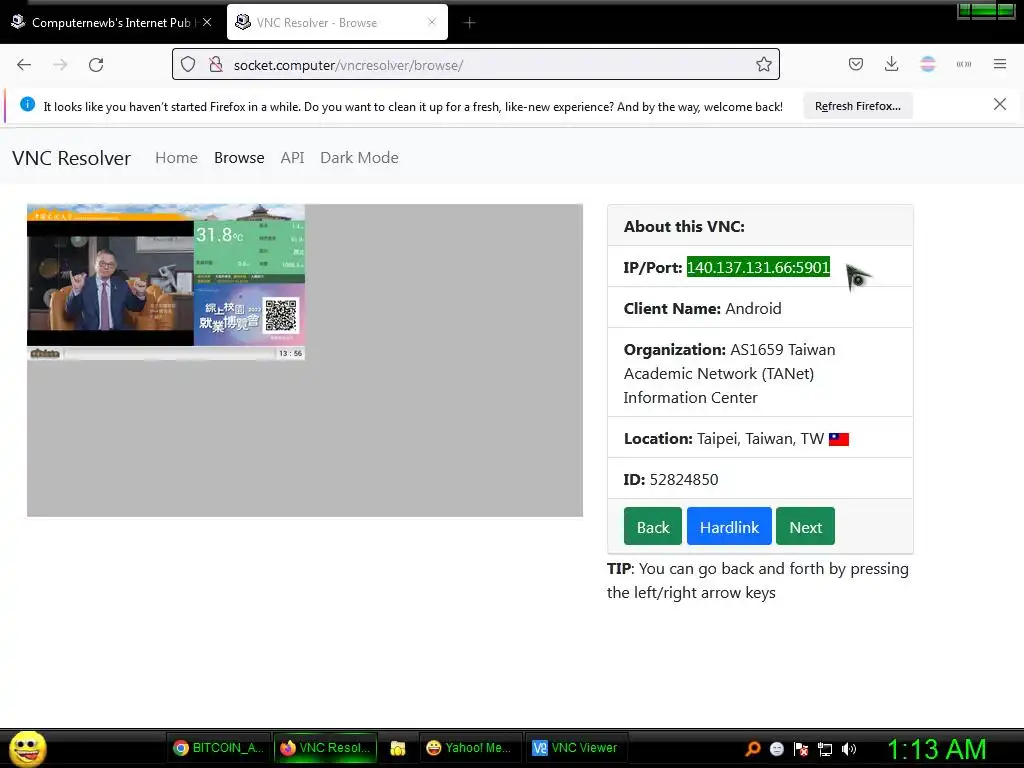The height and width of the screenshot is (768, 1024).
Task: Click the Client Name: Android text
Action: point(702,308)
